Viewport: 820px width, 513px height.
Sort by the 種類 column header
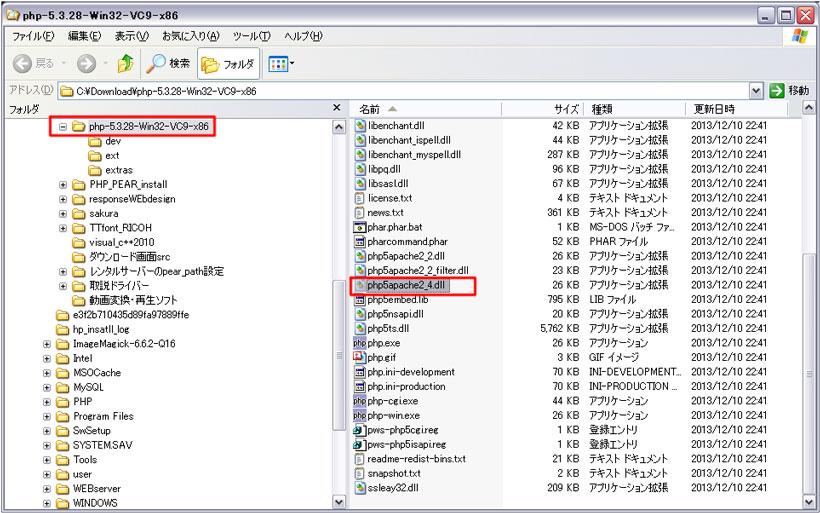[x=634, y=109]
